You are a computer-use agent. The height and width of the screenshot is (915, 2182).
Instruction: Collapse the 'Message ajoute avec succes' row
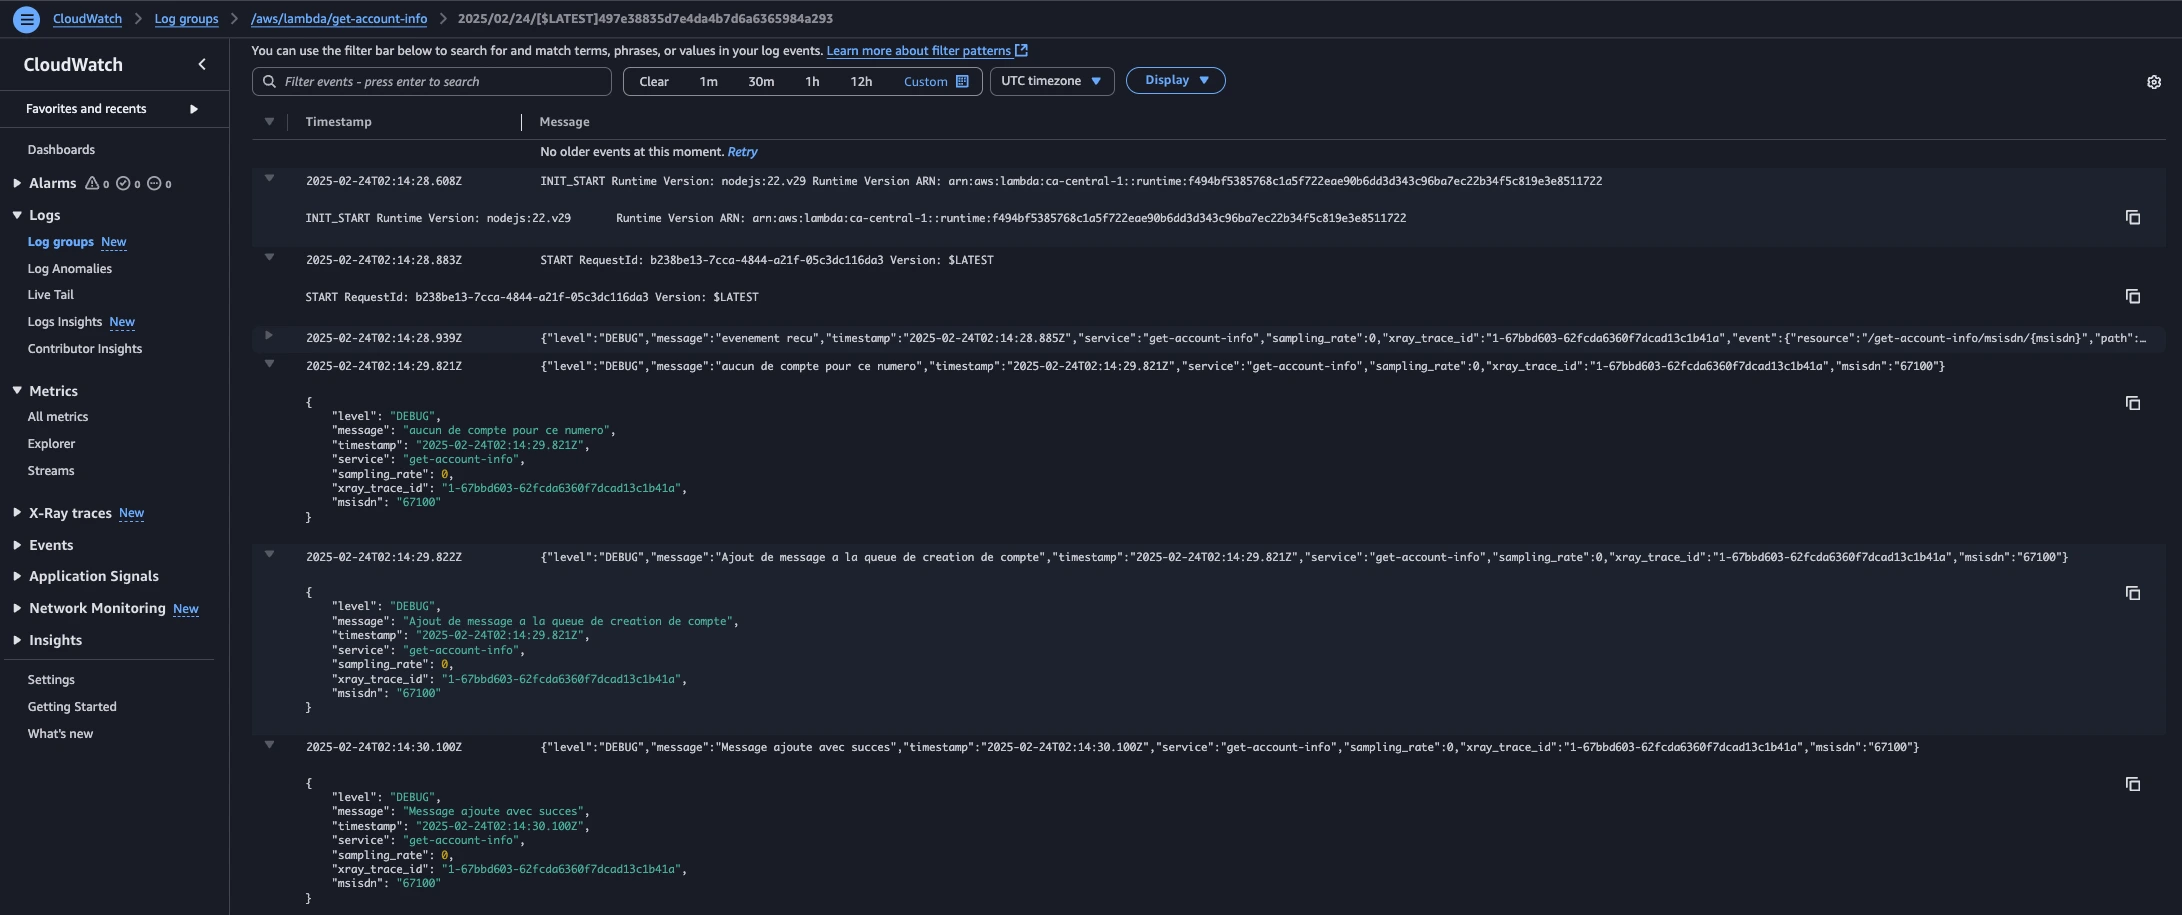pyautogui.click(x=269, y=745)
